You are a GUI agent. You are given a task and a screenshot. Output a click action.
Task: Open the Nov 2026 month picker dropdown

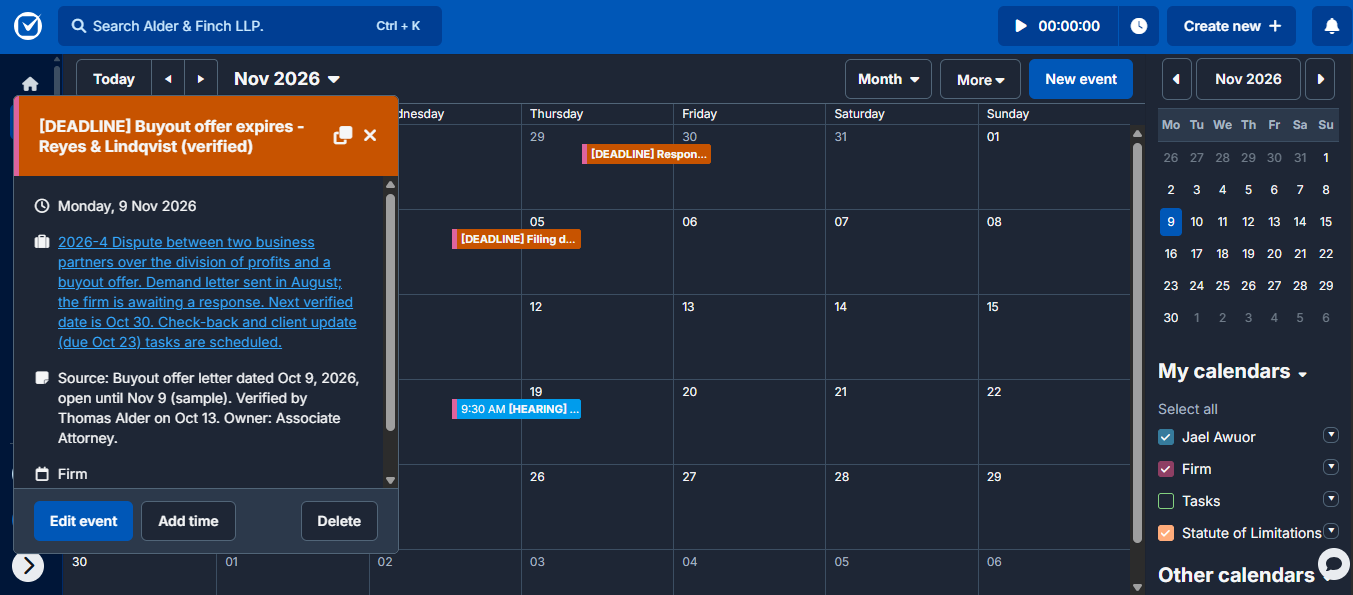(x=287, y=79)
